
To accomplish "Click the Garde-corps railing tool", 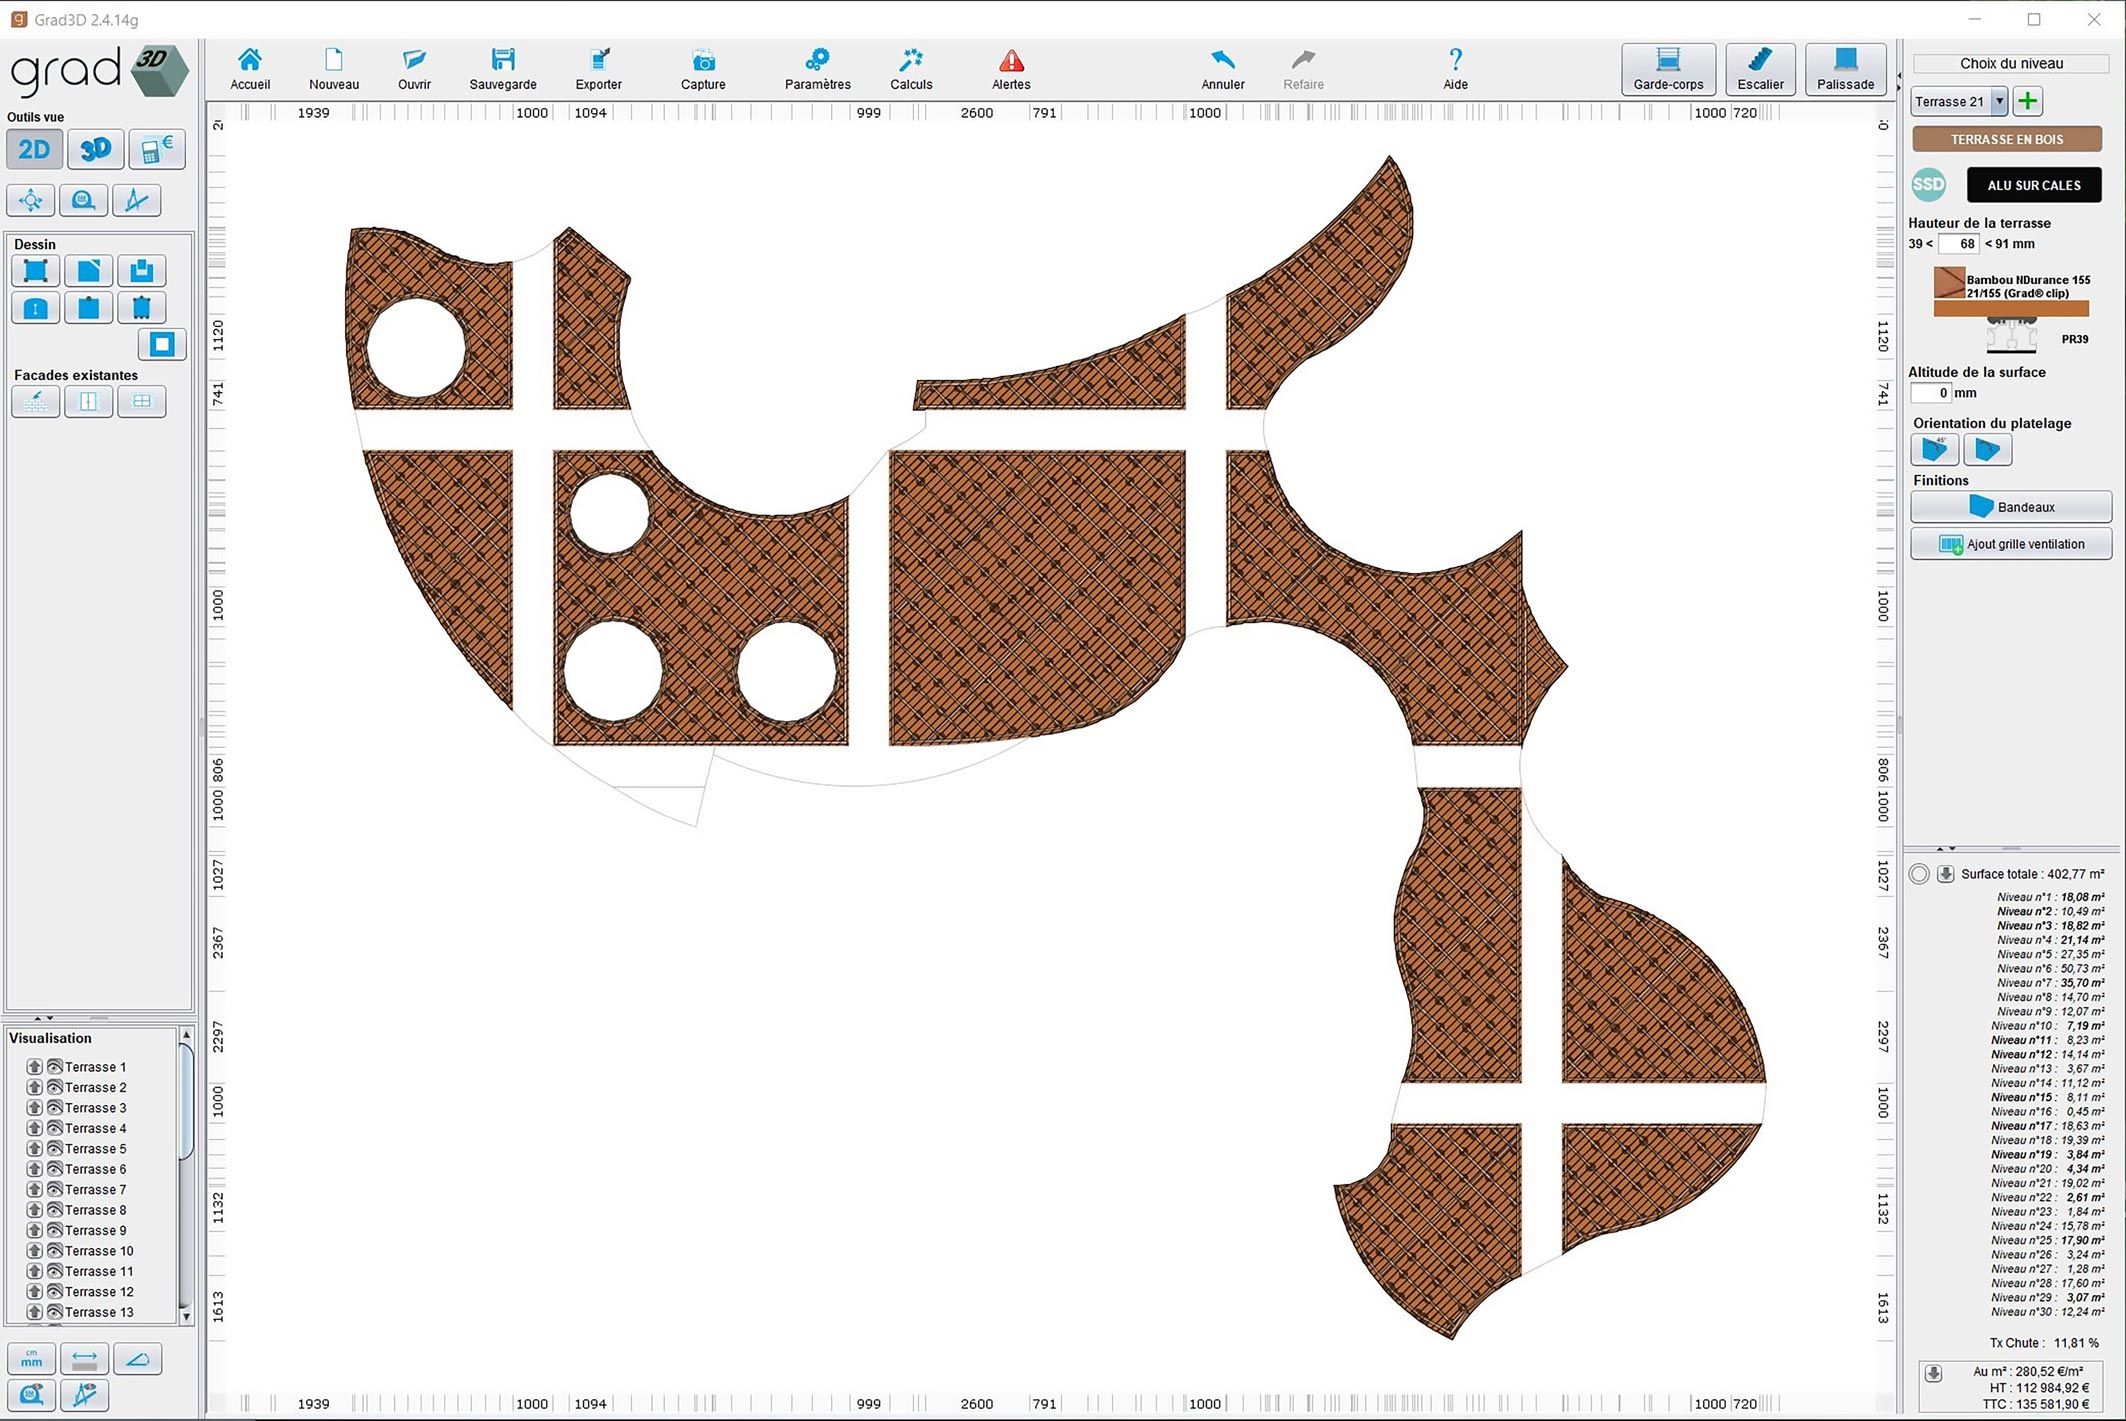I will (1668, 69).
